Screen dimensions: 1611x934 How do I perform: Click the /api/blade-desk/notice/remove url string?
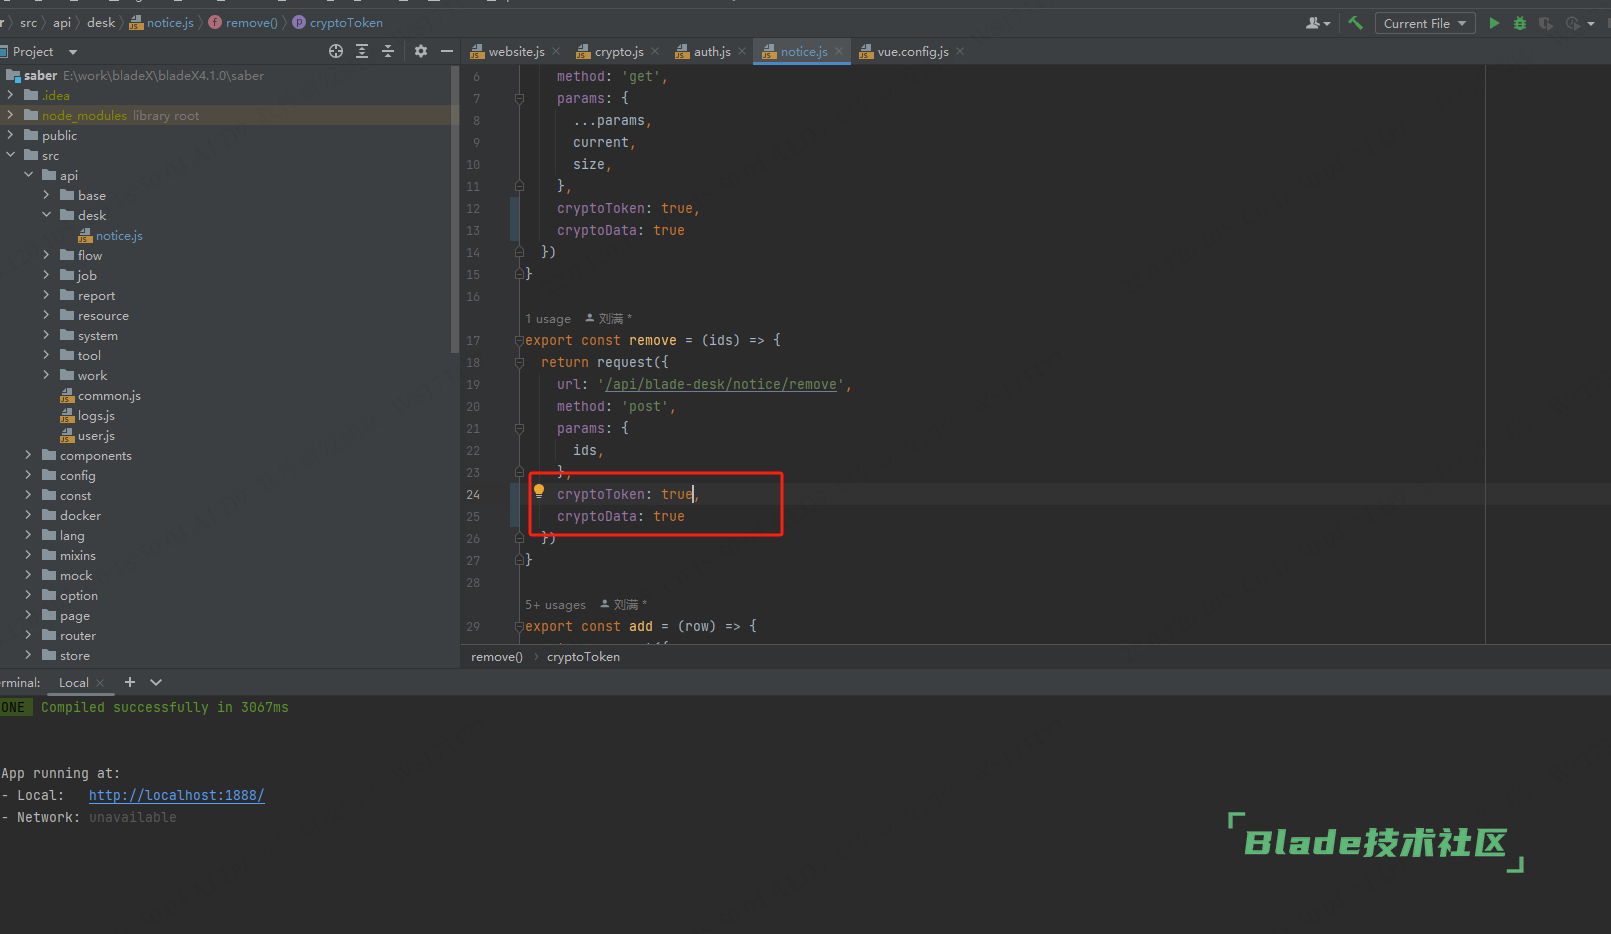(x=721, y=385)
